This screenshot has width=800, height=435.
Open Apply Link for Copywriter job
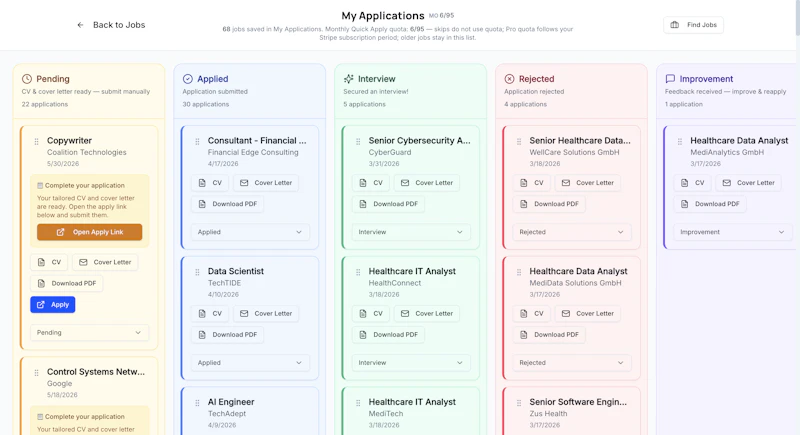click(89, 232)
